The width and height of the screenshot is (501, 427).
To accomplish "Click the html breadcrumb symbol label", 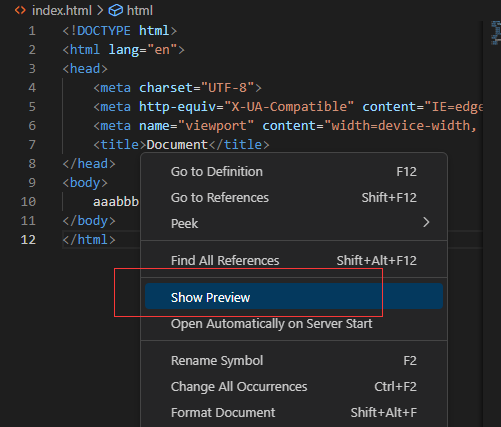I will [x=140, y=11].
